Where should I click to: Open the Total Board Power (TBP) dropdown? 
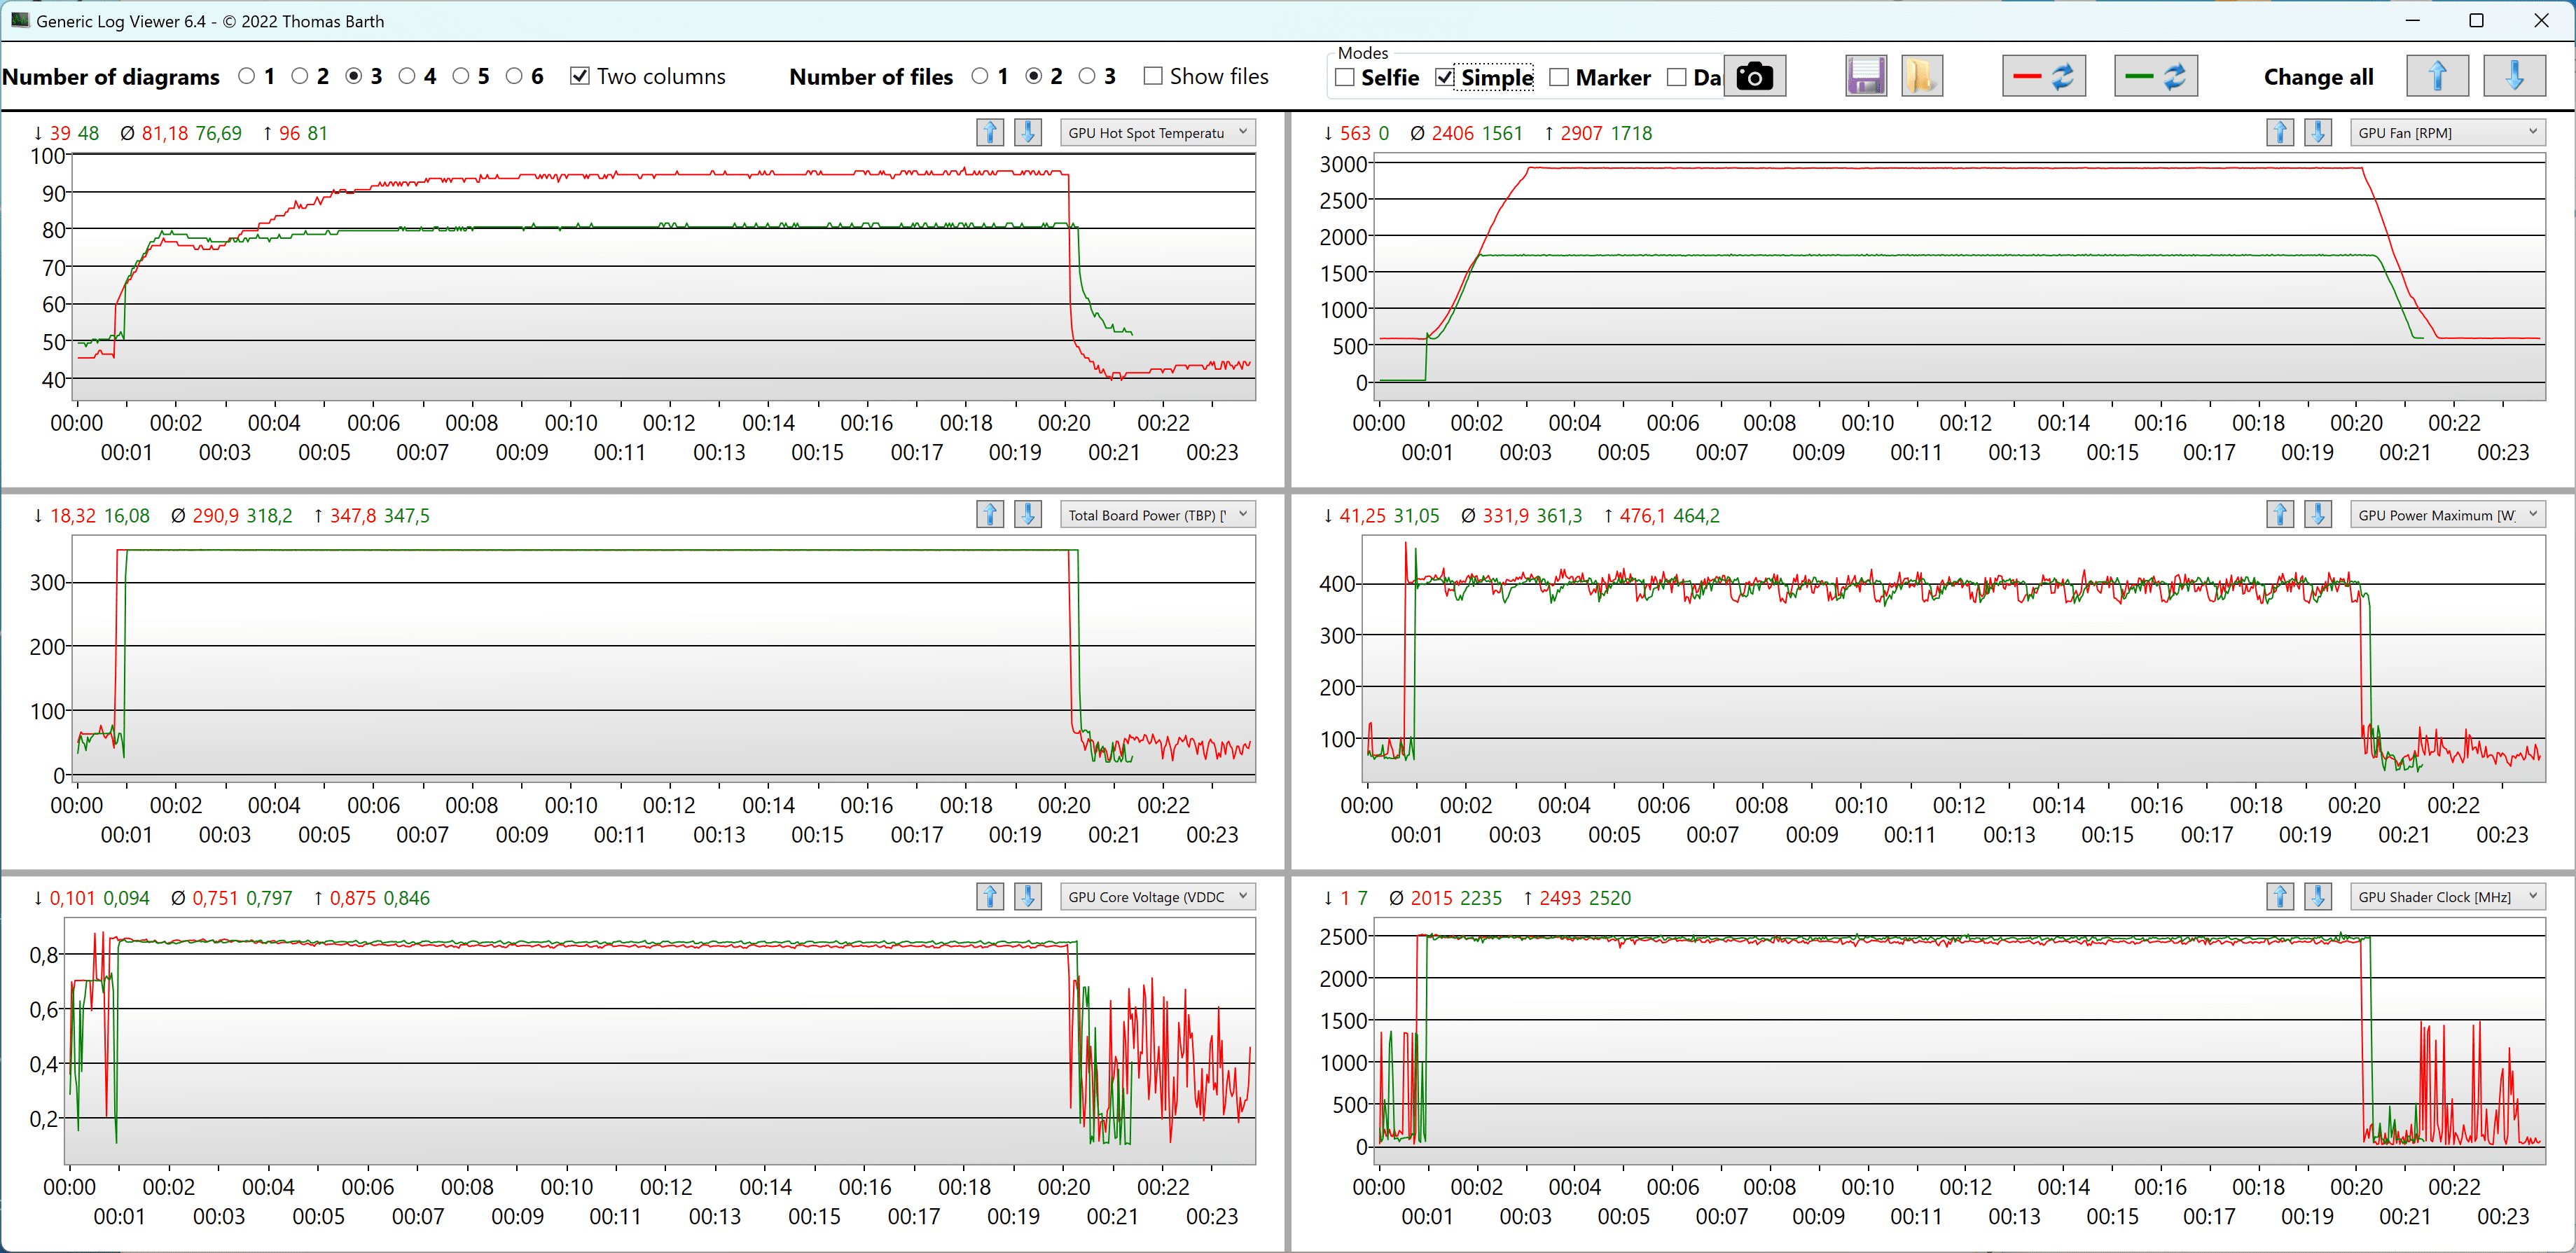1158,514
